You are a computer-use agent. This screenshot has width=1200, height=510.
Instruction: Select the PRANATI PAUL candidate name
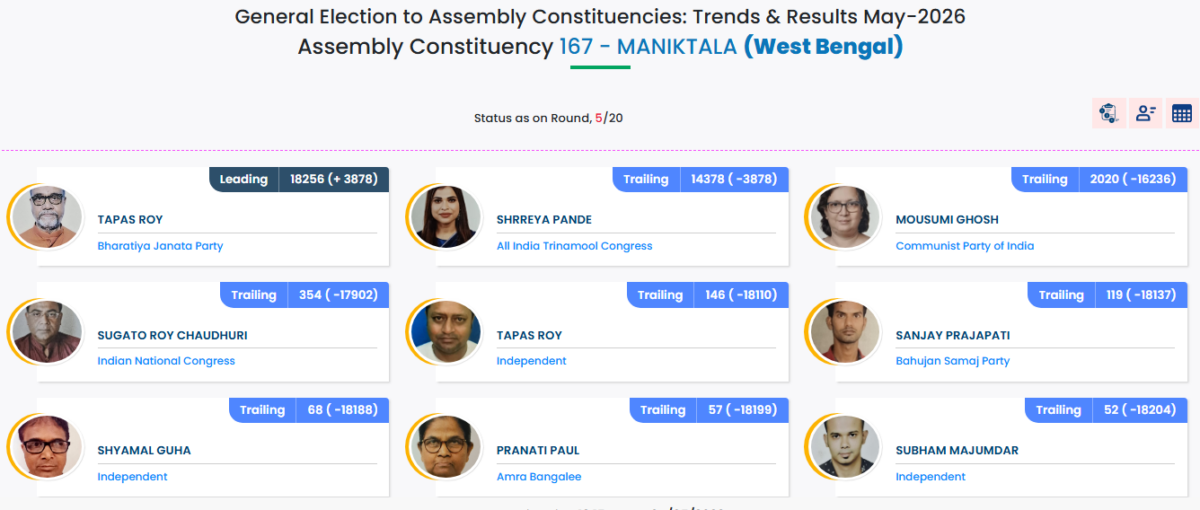(x=538, y=450)
